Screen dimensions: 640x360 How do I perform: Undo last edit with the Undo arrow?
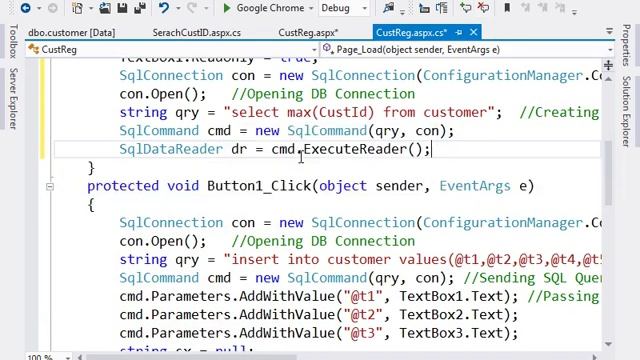tap(164, 8)
